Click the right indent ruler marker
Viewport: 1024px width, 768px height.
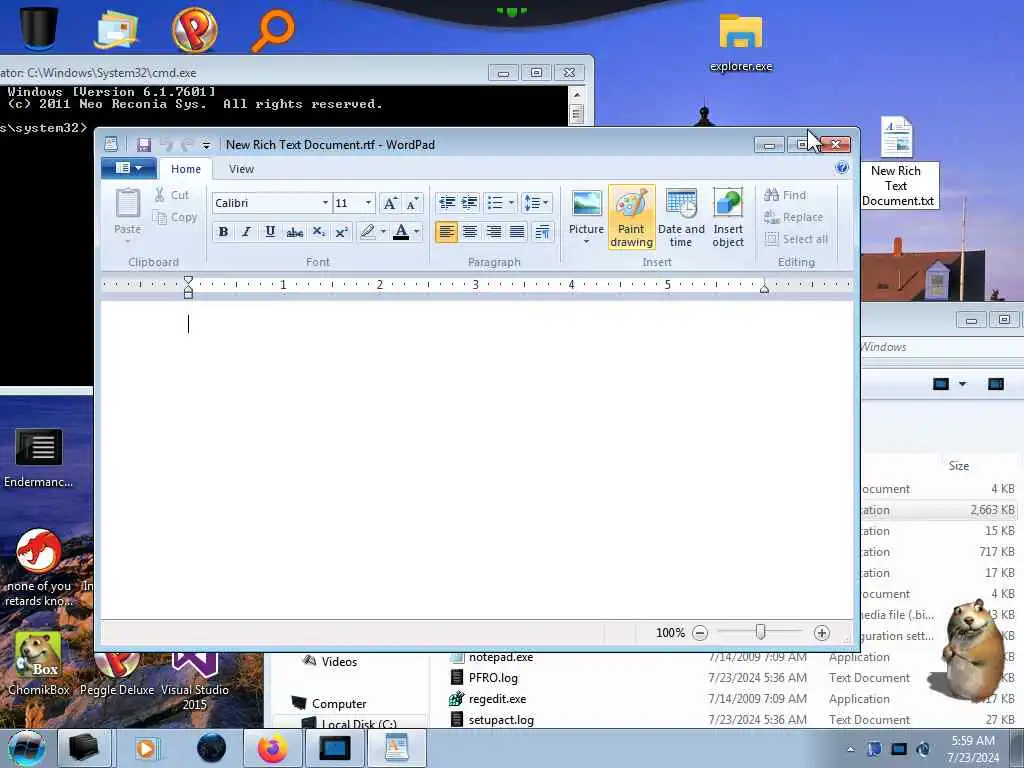[764, 288]
